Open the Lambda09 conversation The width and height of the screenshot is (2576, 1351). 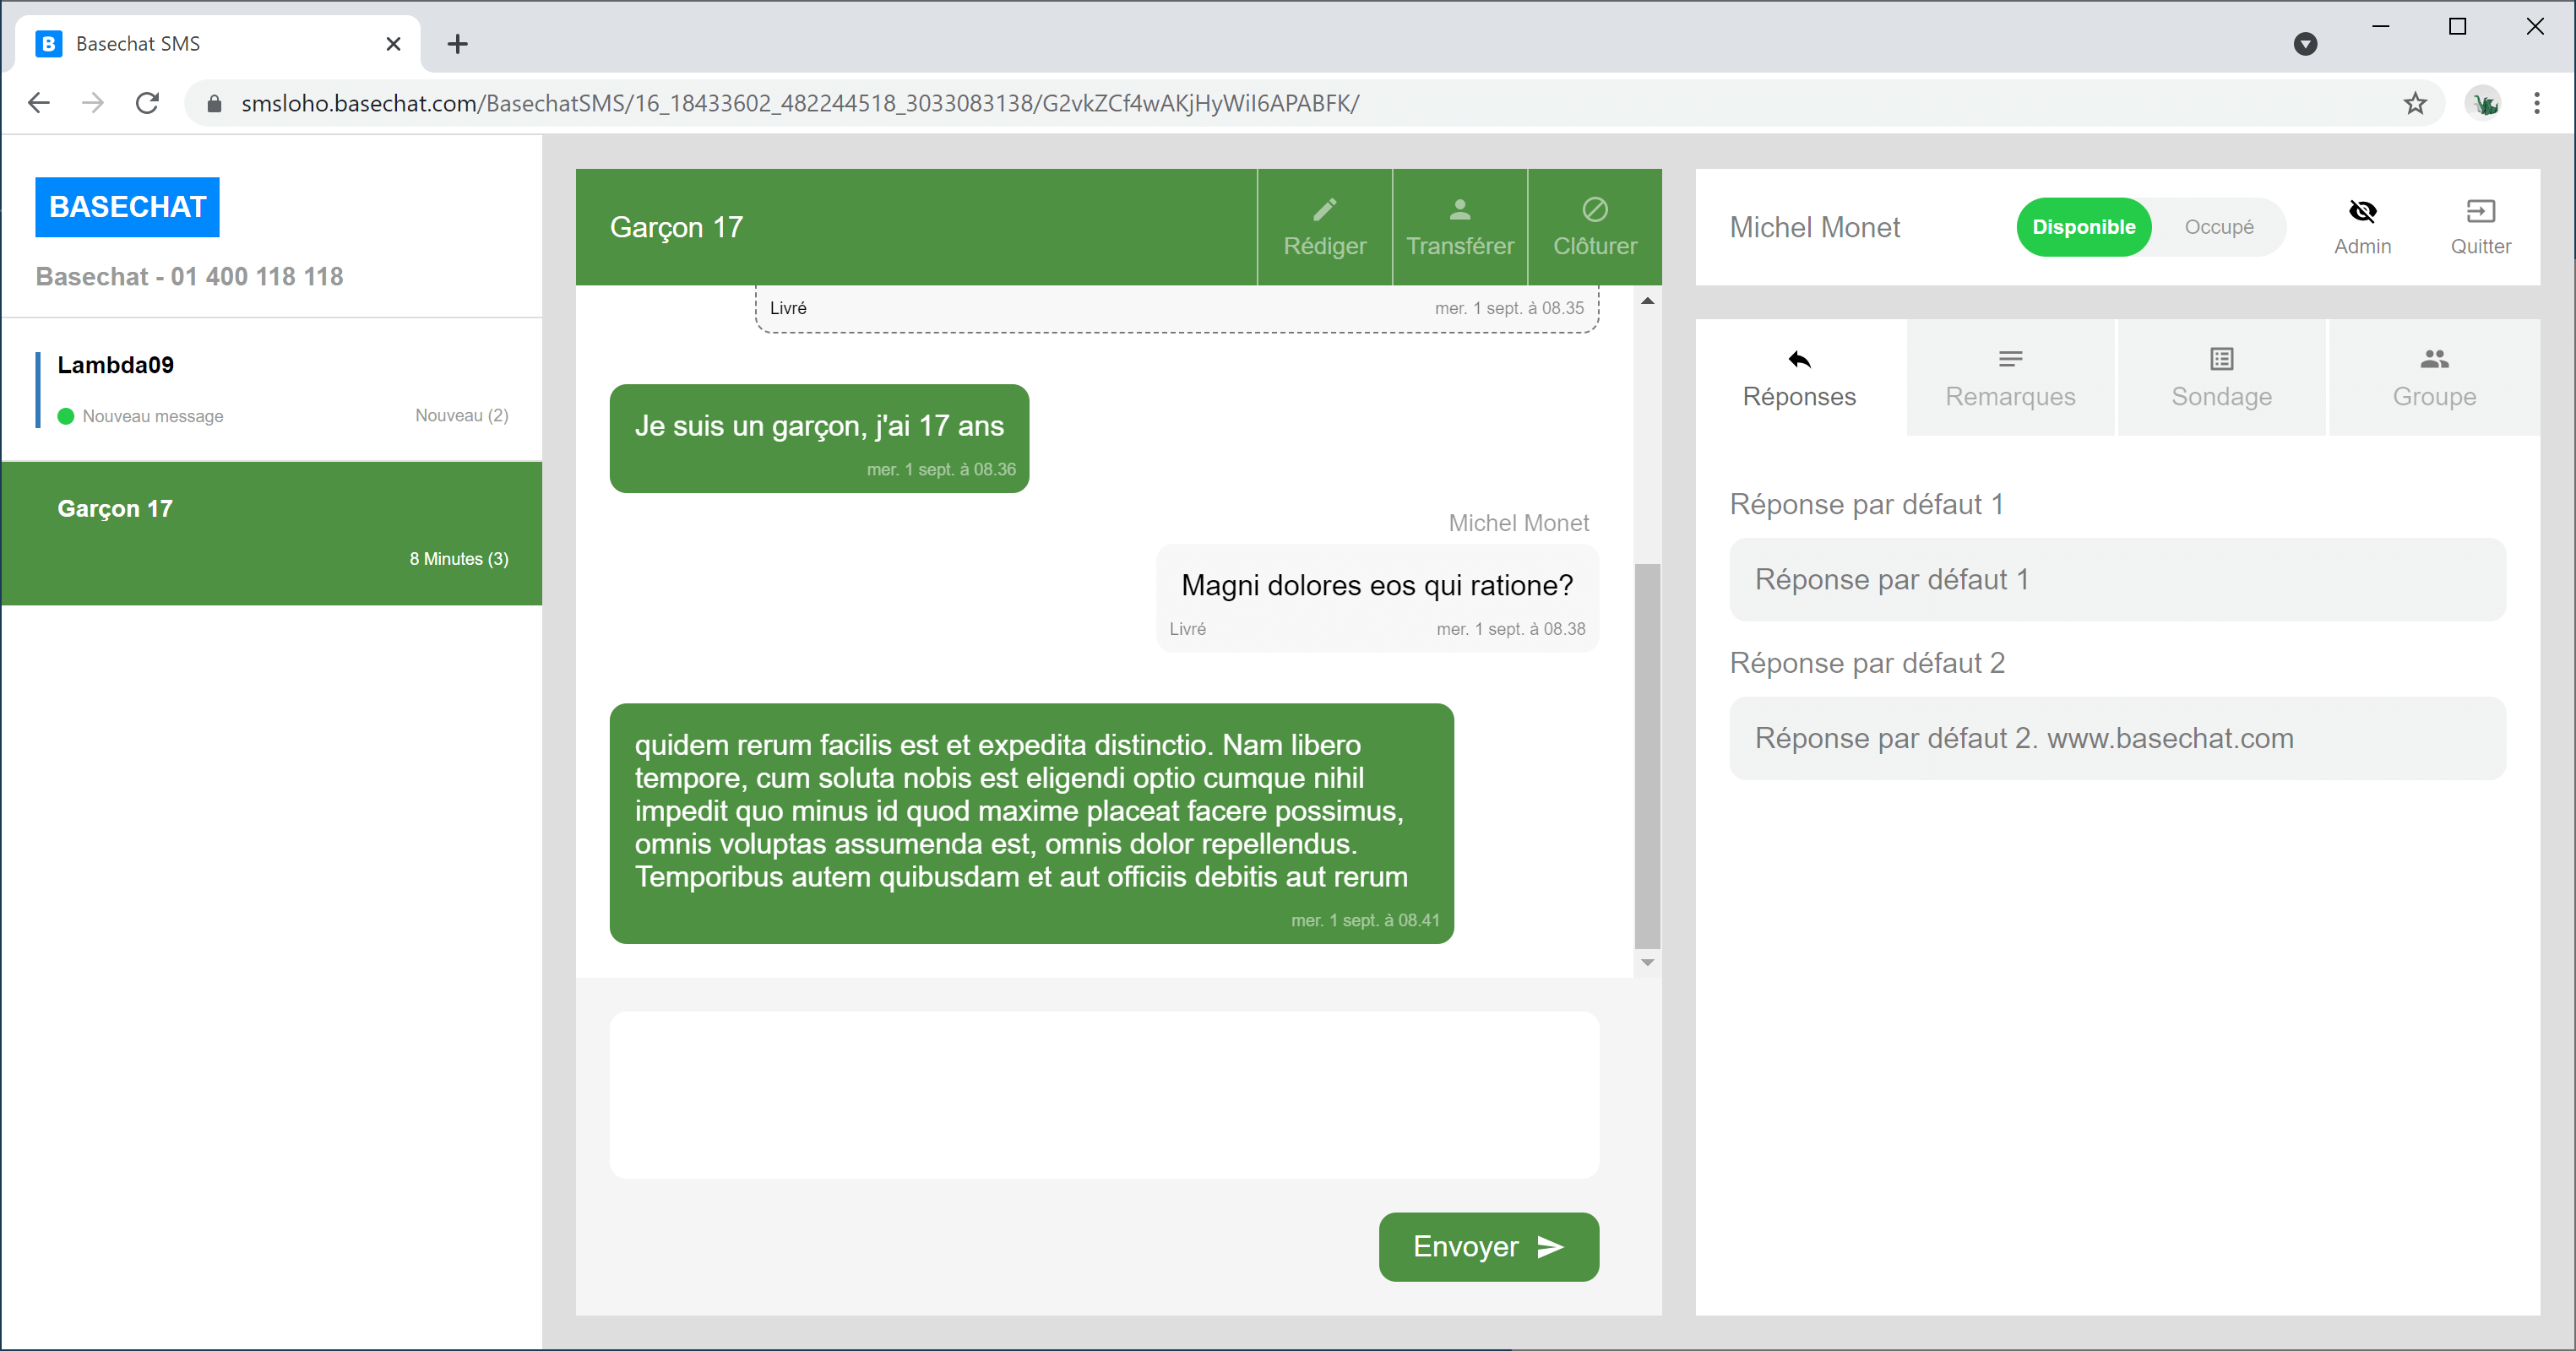[x=272, y=389]
